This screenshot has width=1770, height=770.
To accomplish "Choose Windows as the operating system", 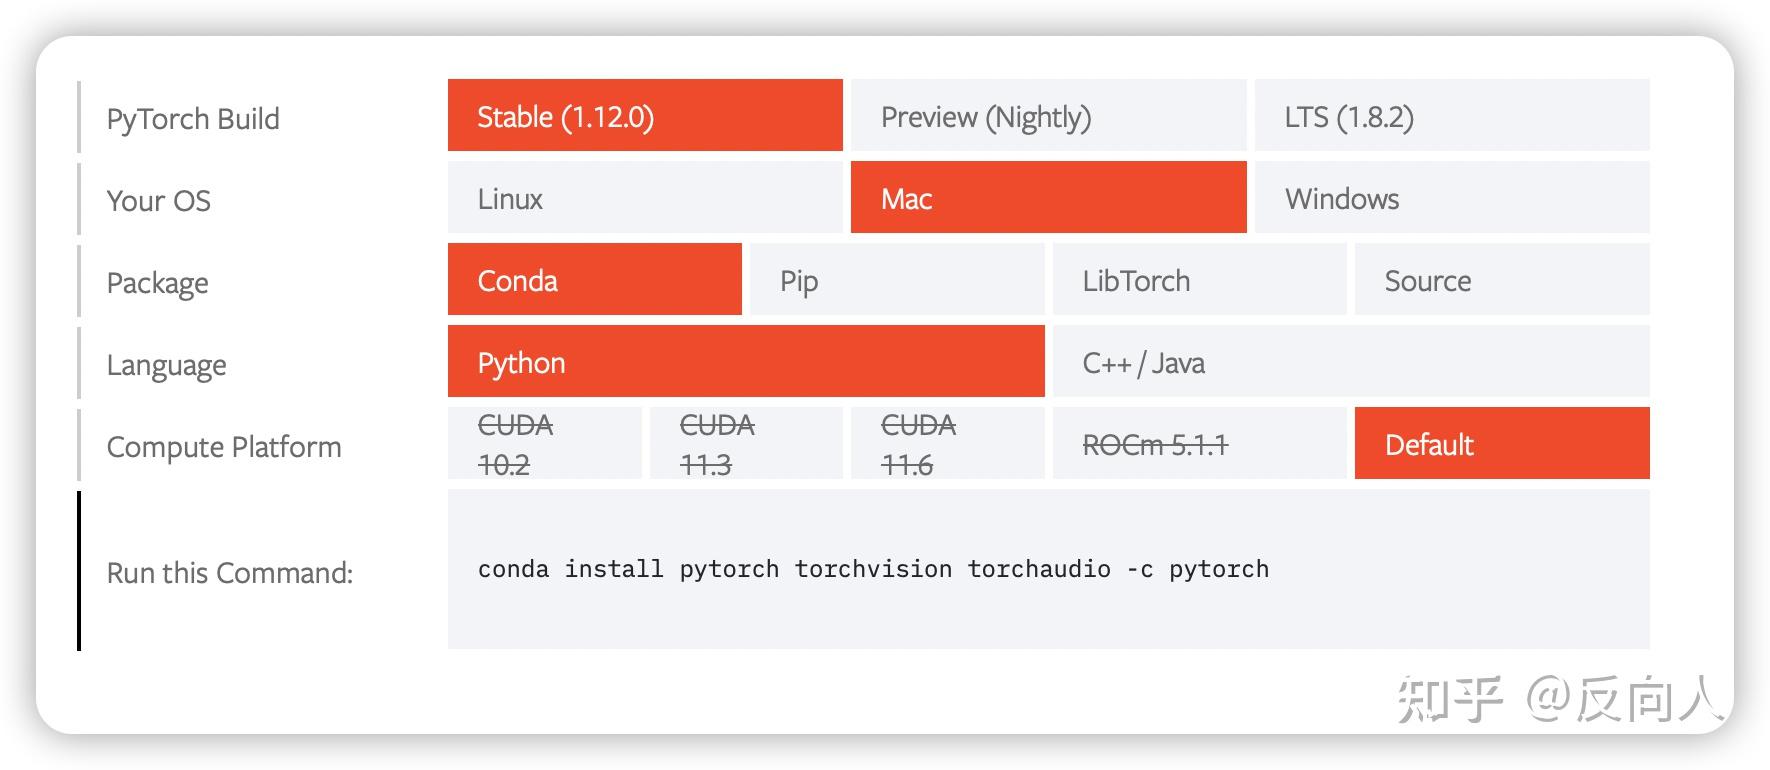I will (x=1451, y=198).
